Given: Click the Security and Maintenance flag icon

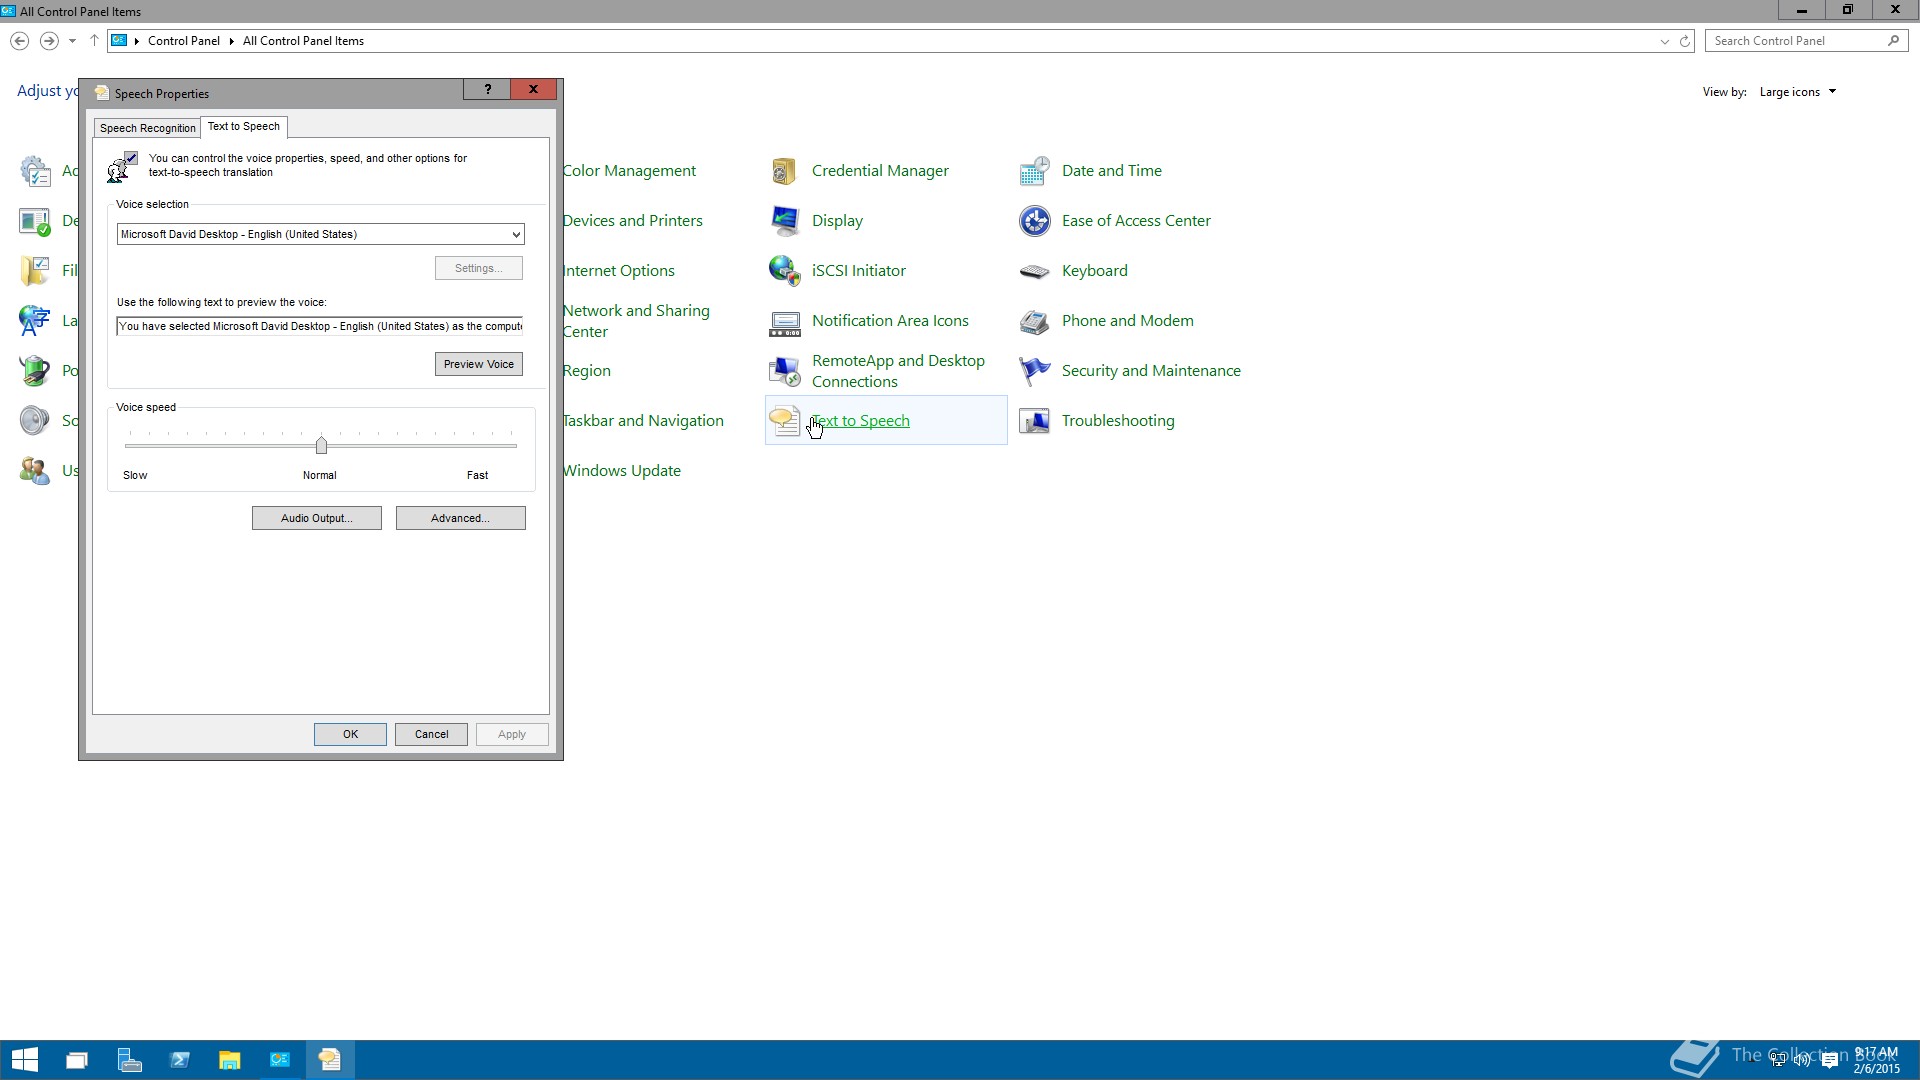Looking at the screenshot, I should [1034, 371].
